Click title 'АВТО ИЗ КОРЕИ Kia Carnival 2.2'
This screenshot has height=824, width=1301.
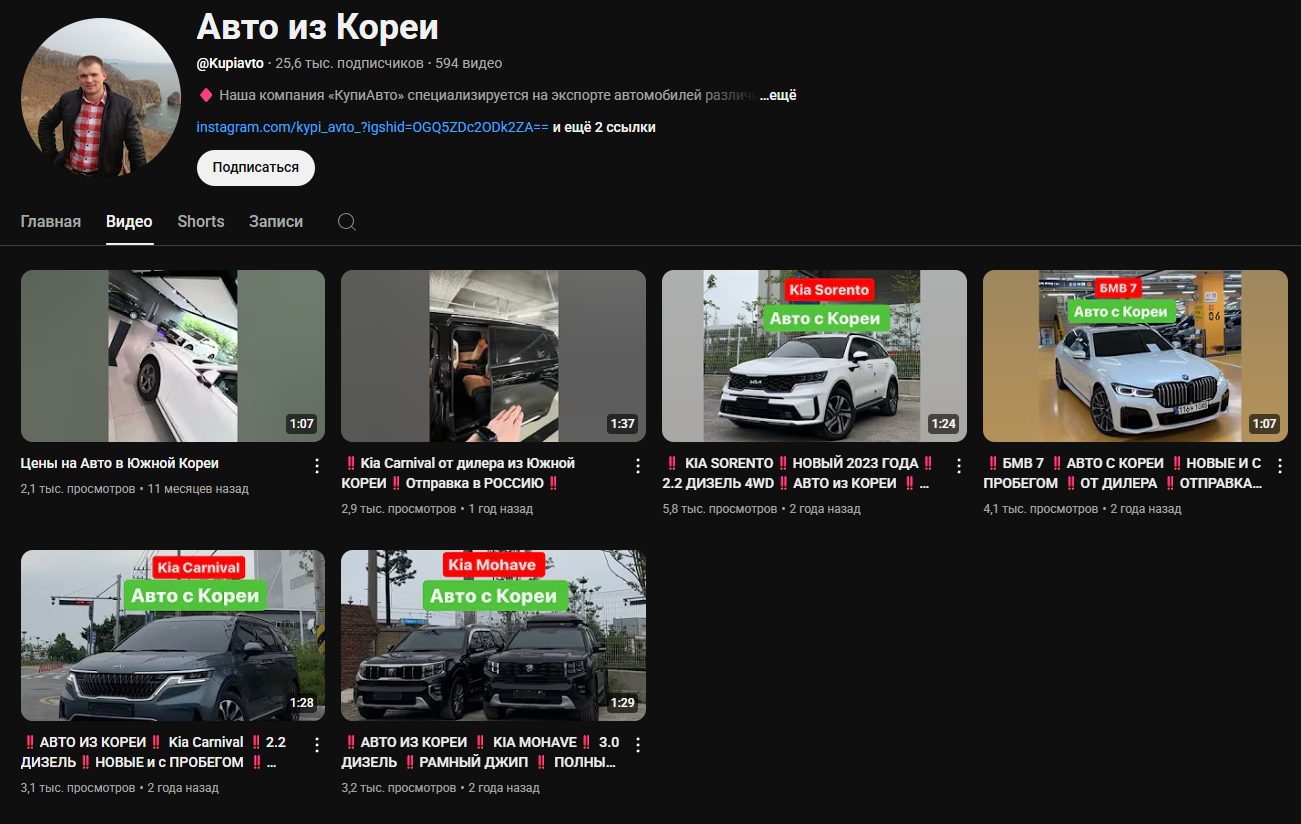tap(155, 752)
